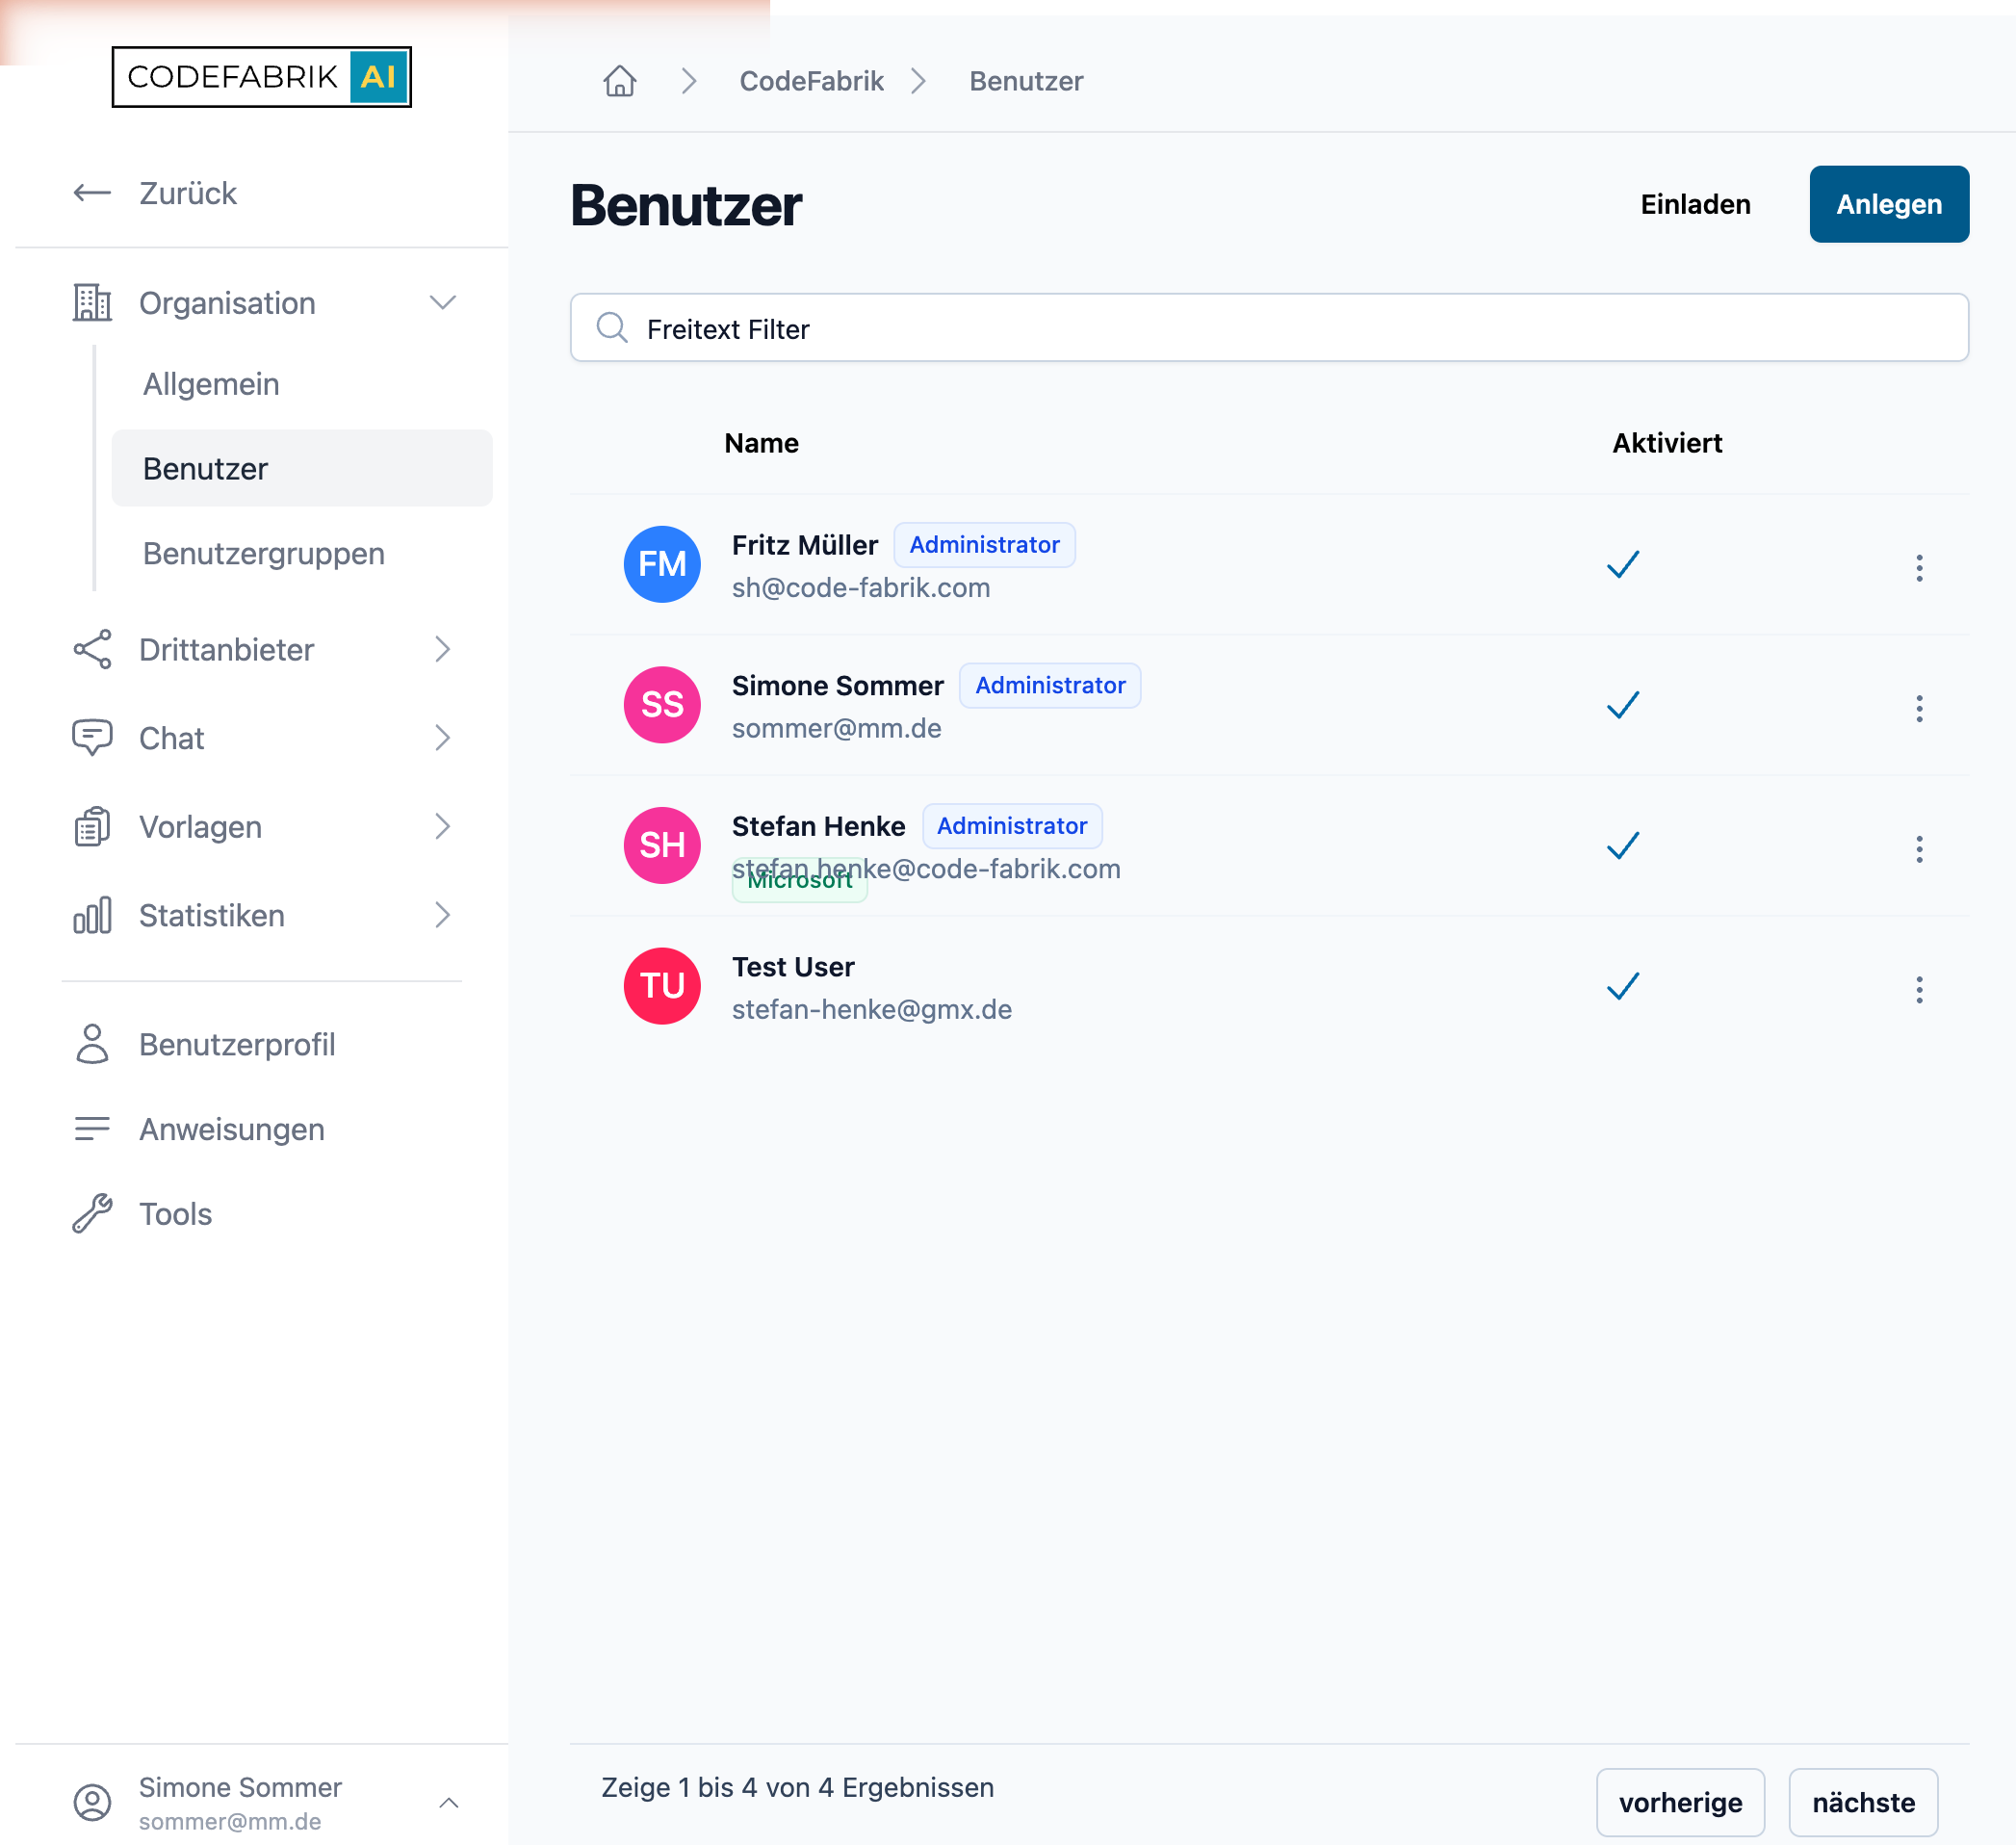Screen dimensions: 2016x1845
Task: Click the activated checkmark for Fritz Müller
Action: point(1623,564)
